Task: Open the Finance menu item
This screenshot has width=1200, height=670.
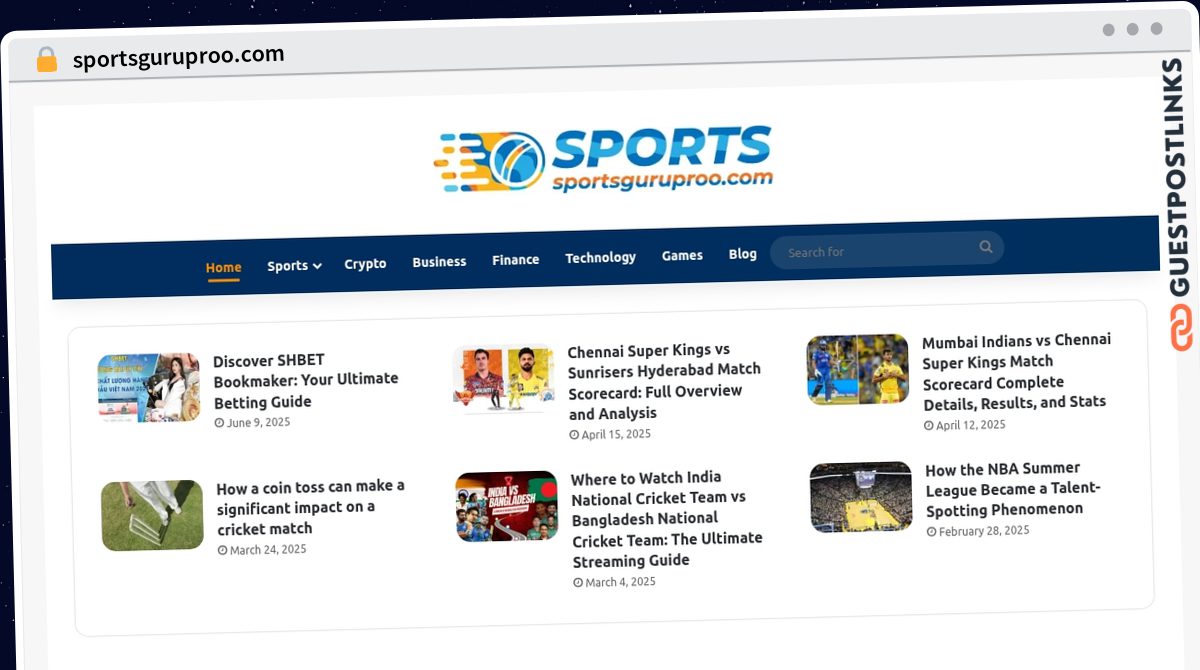Action: 515,260
